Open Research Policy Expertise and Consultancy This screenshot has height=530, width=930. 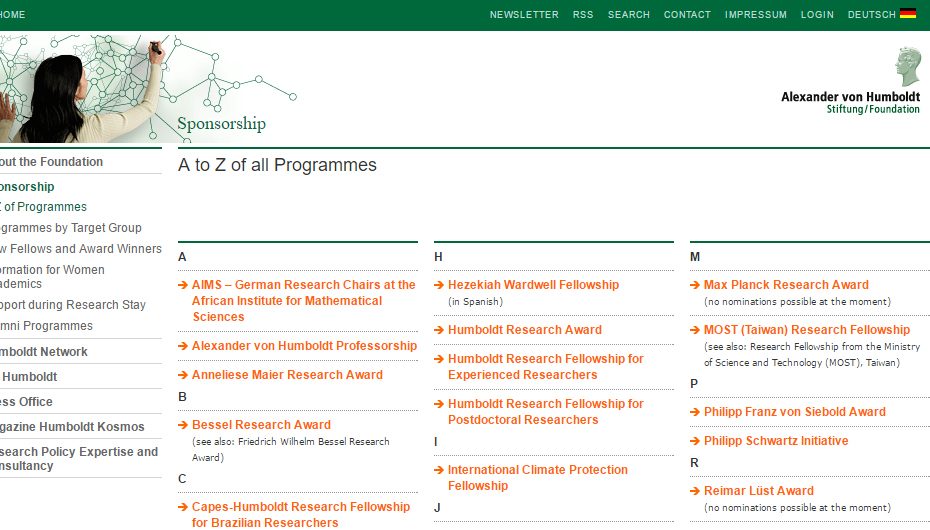[x=79, y=458]
